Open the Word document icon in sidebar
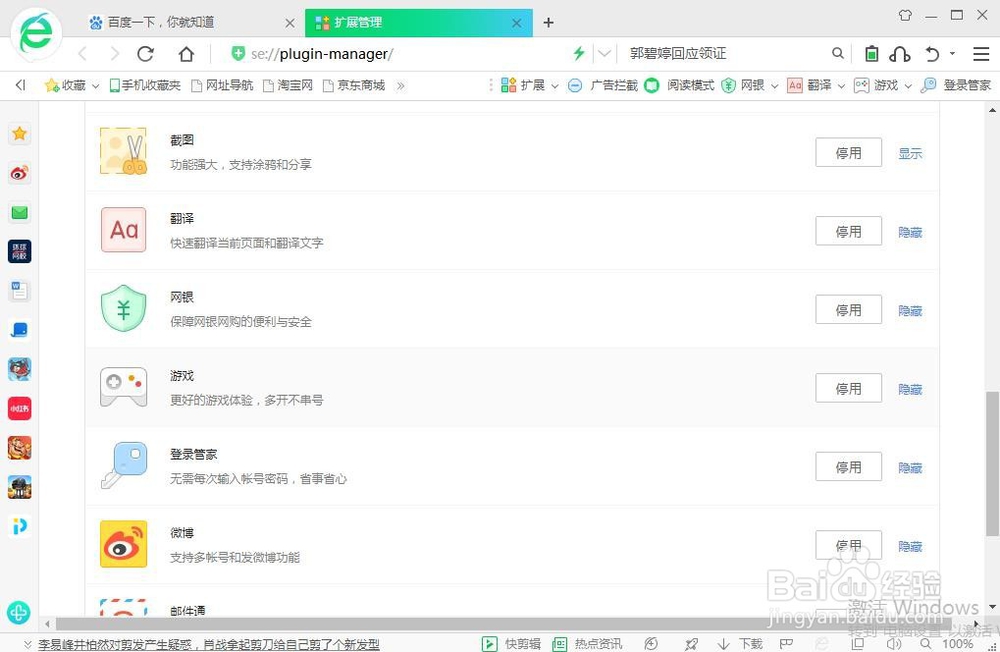This screenshot has width=1000, height=652. point(20,291)
